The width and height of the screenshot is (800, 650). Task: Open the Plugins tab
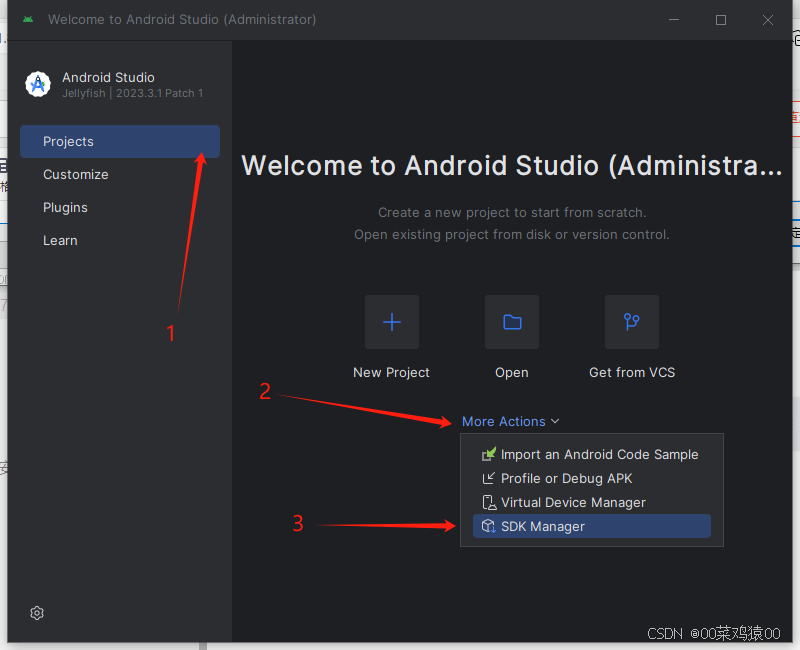coord(120,208)
